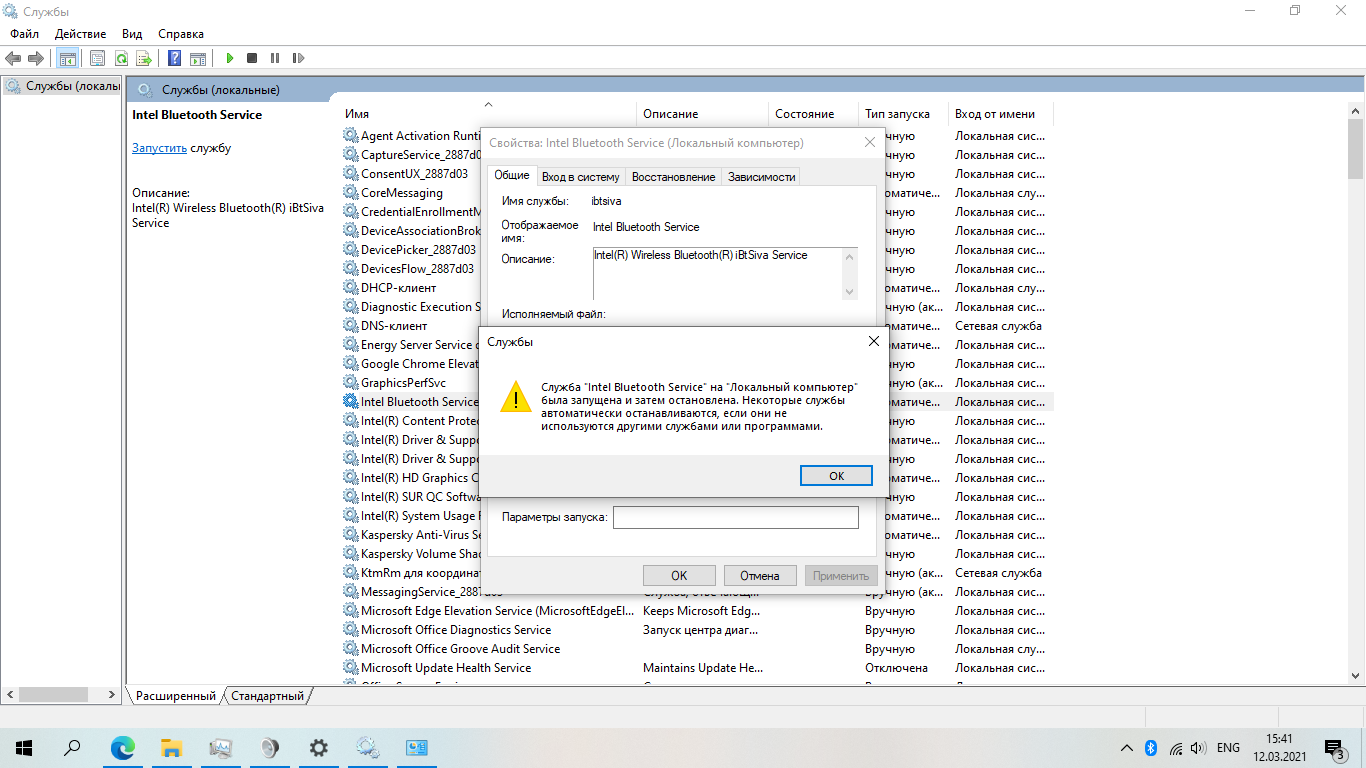This screenshot has width=1366, height=768.
Task: Click the Параметры запуска input field
Action: (736, 517)
